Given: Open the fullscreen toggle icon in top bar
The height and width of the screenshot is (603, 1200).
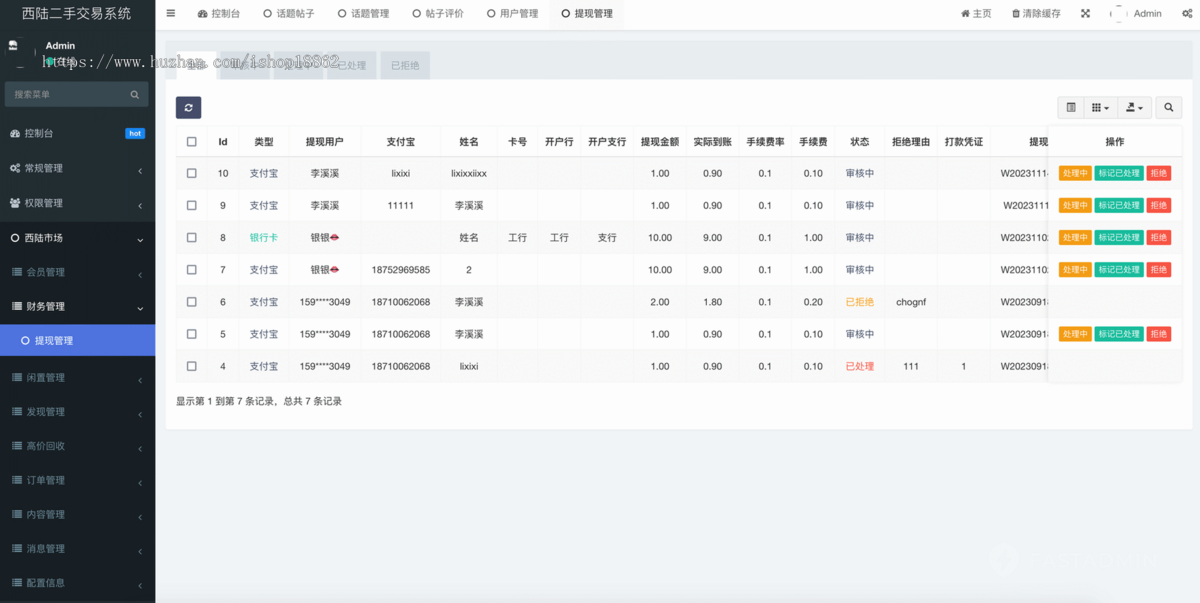Looking at the screenshot, I should pyautogui.click(x=1086, y=13).
